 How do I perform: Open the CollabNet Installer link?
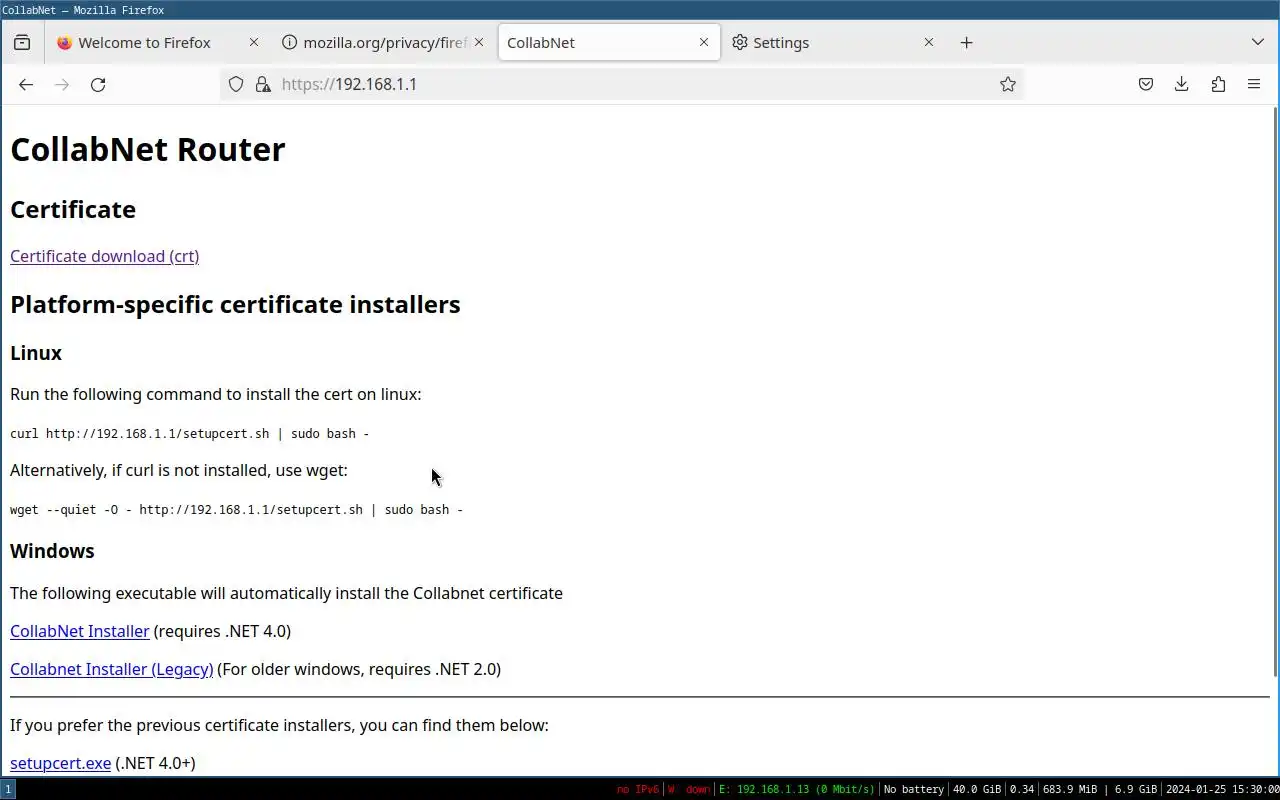click(80, 631)
